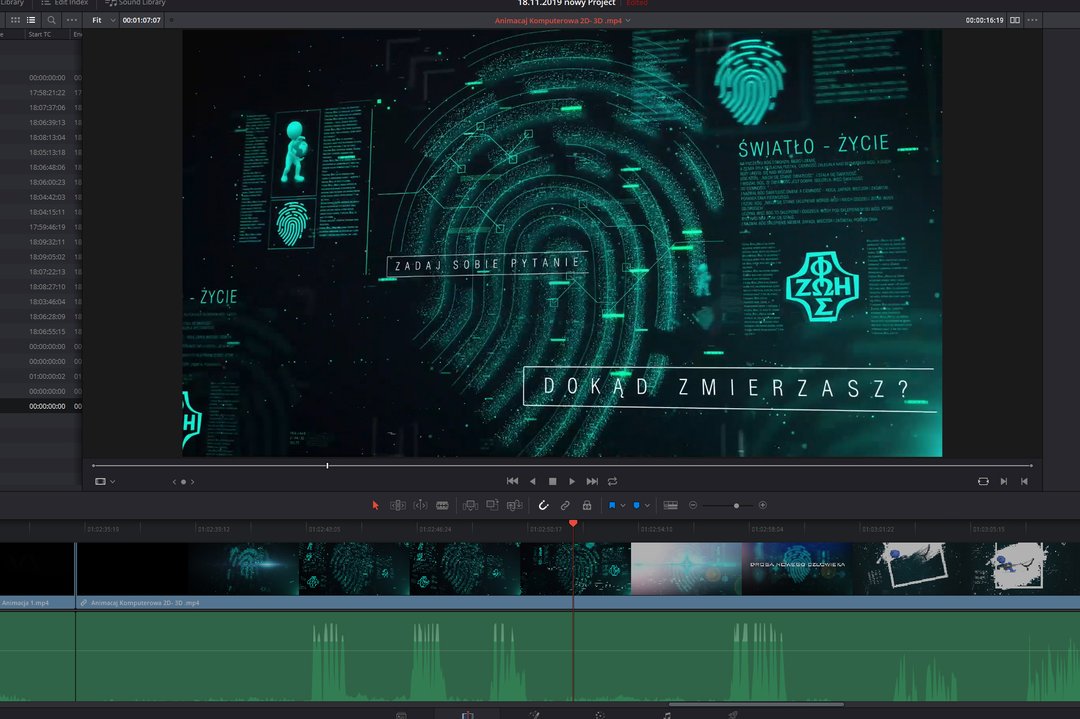Open the Fit viewer zoom dropdown

pyautogui.click(x=102, y=20)
